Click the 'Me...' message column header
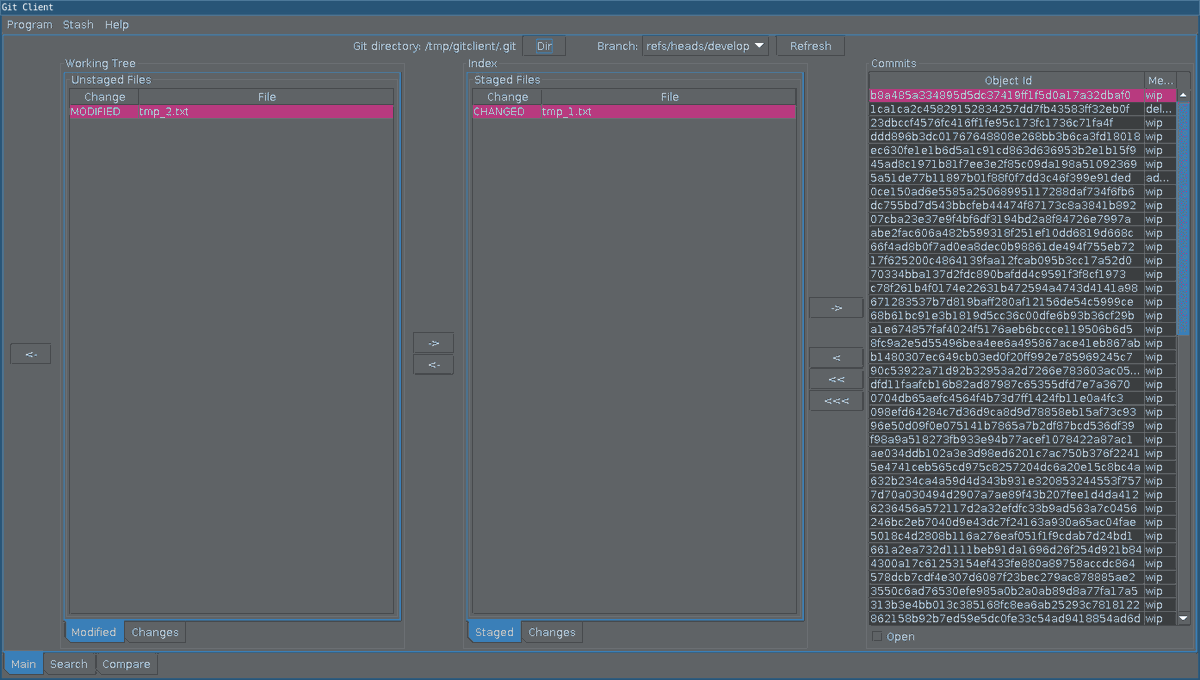This screenshot has height=680, width=1200. pos(1160,81)
